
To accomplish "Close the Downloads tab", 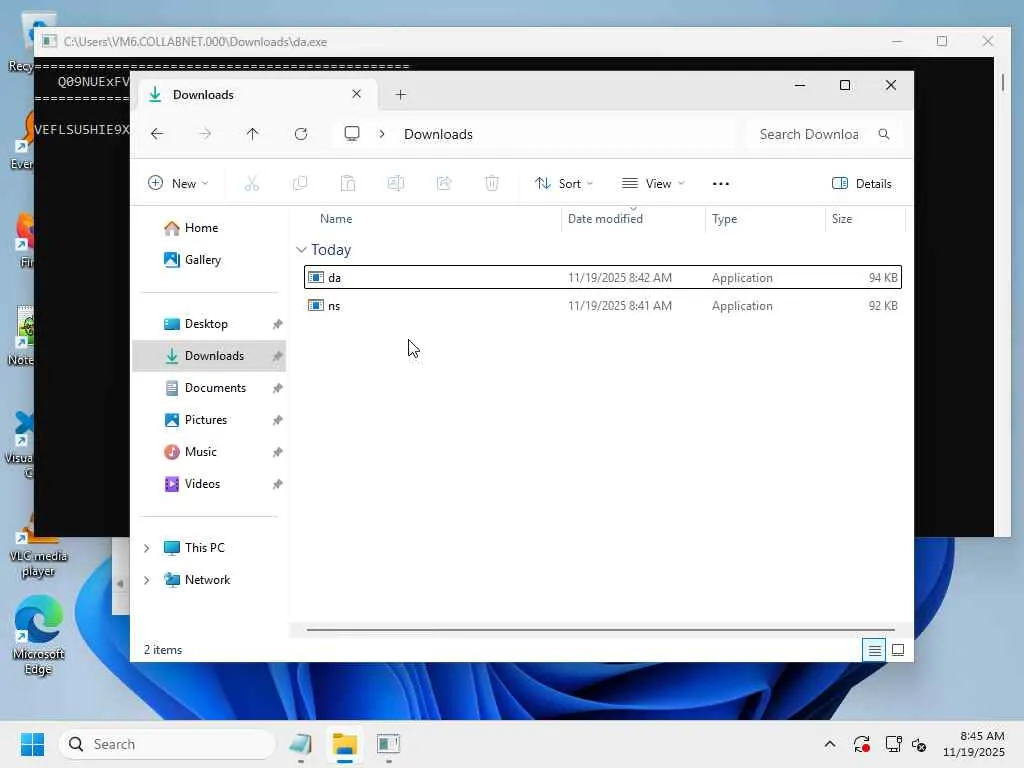I will tap(357, 94).
